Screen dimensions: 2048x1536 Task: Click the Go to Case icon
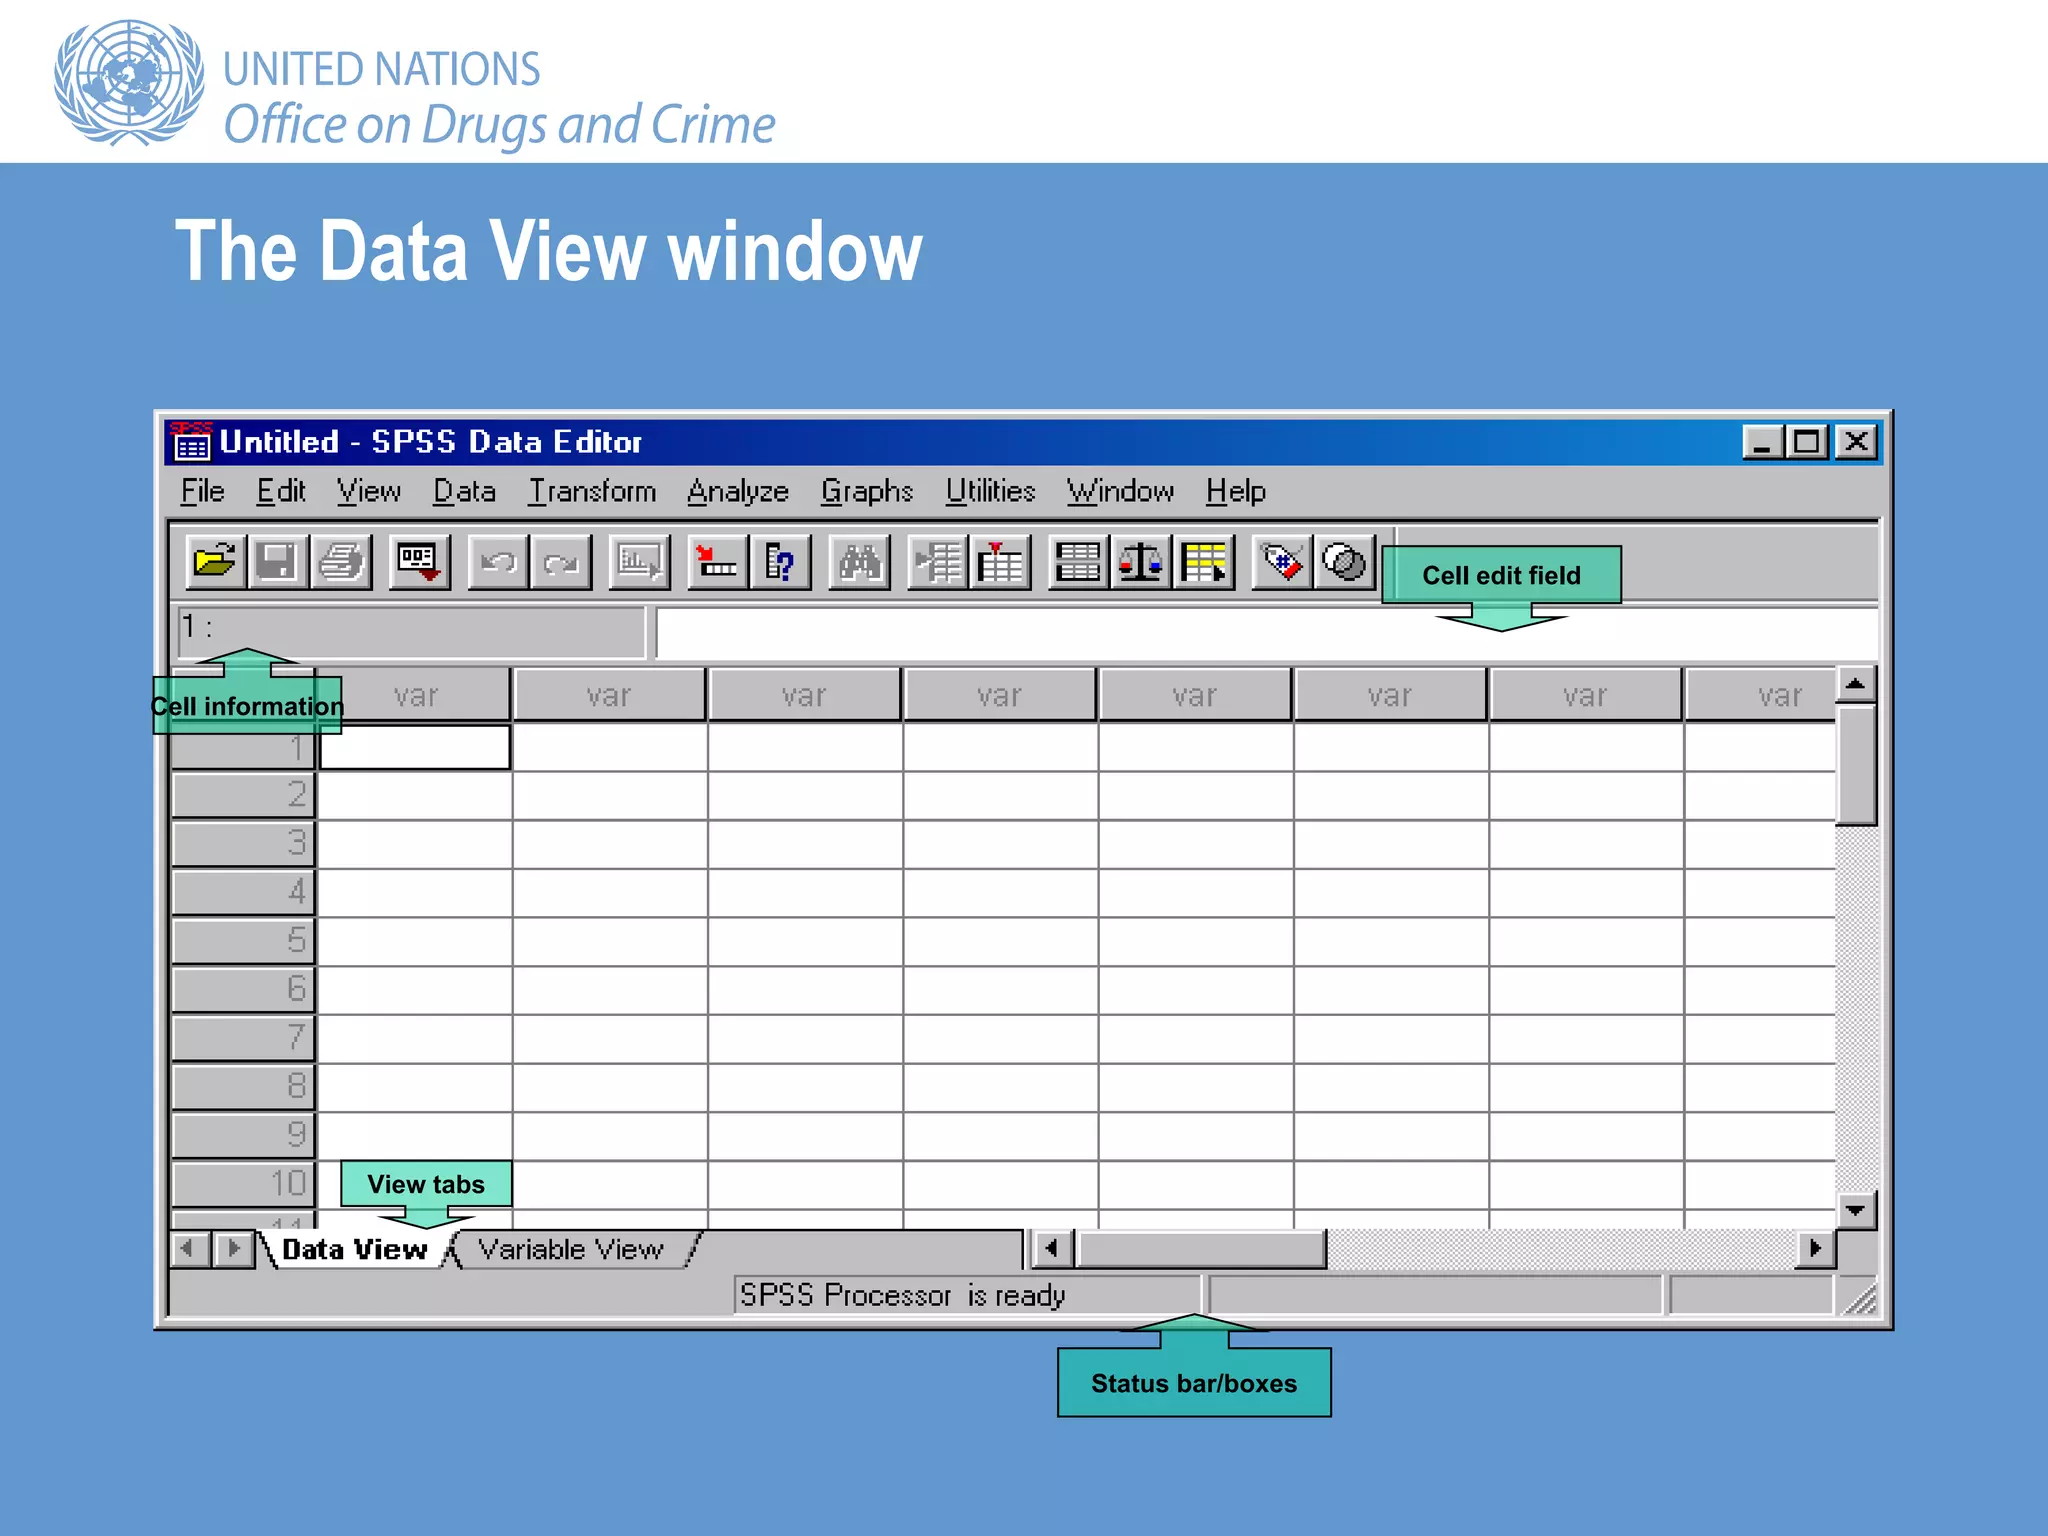[x=718, y=562]
